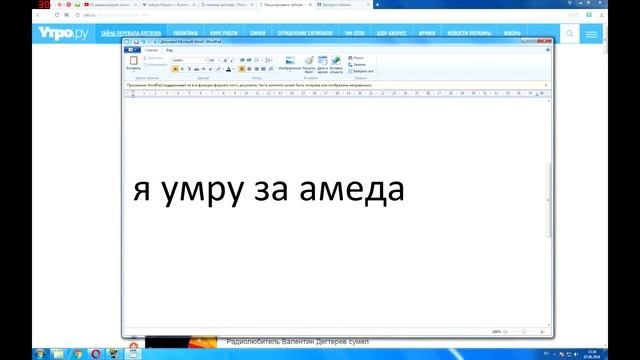Image resolution: width=640 pixels, height=360 pixels.
Task: Click the grow font size icon
Action: pos(225,60)
